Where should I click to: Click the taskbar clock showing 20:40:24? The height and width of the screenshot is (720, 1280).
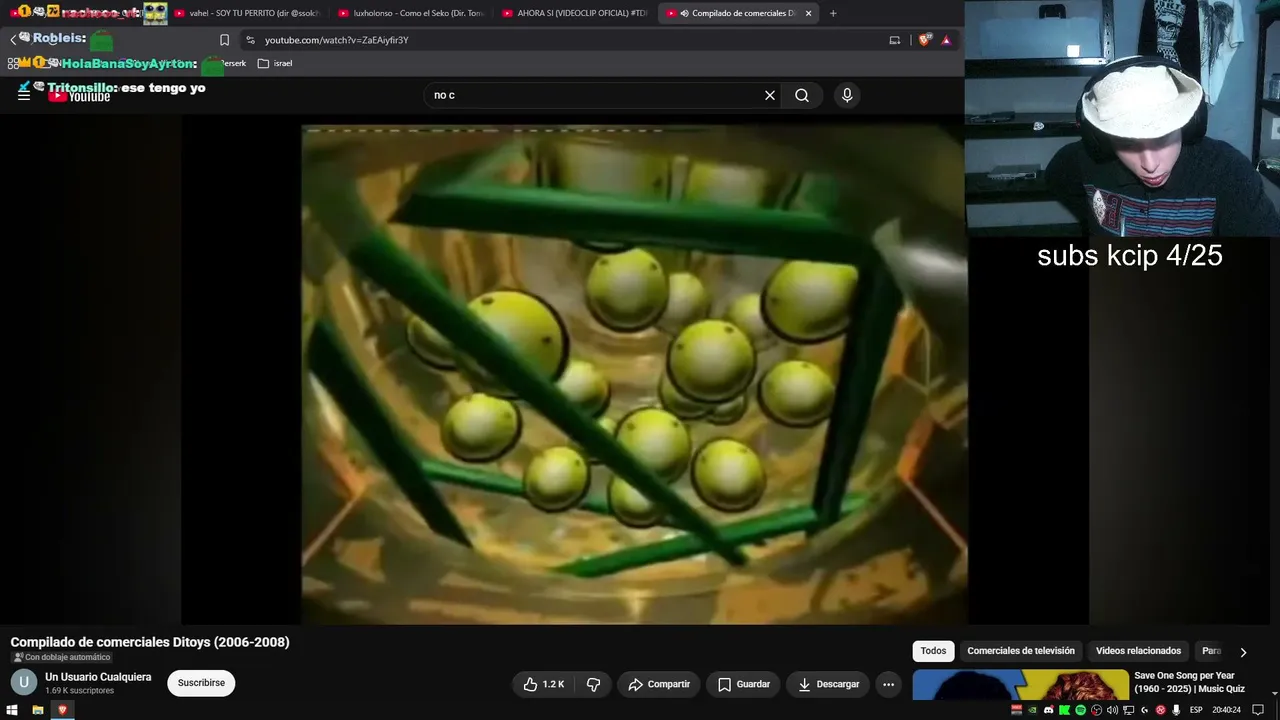1226,710
